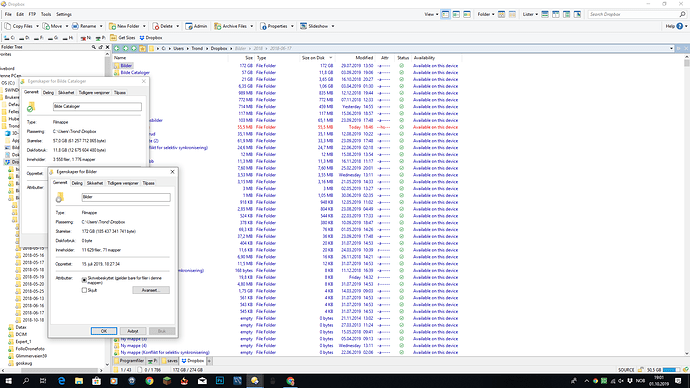
Task: Open the Settings menu
Action: [x=64, y=15]
